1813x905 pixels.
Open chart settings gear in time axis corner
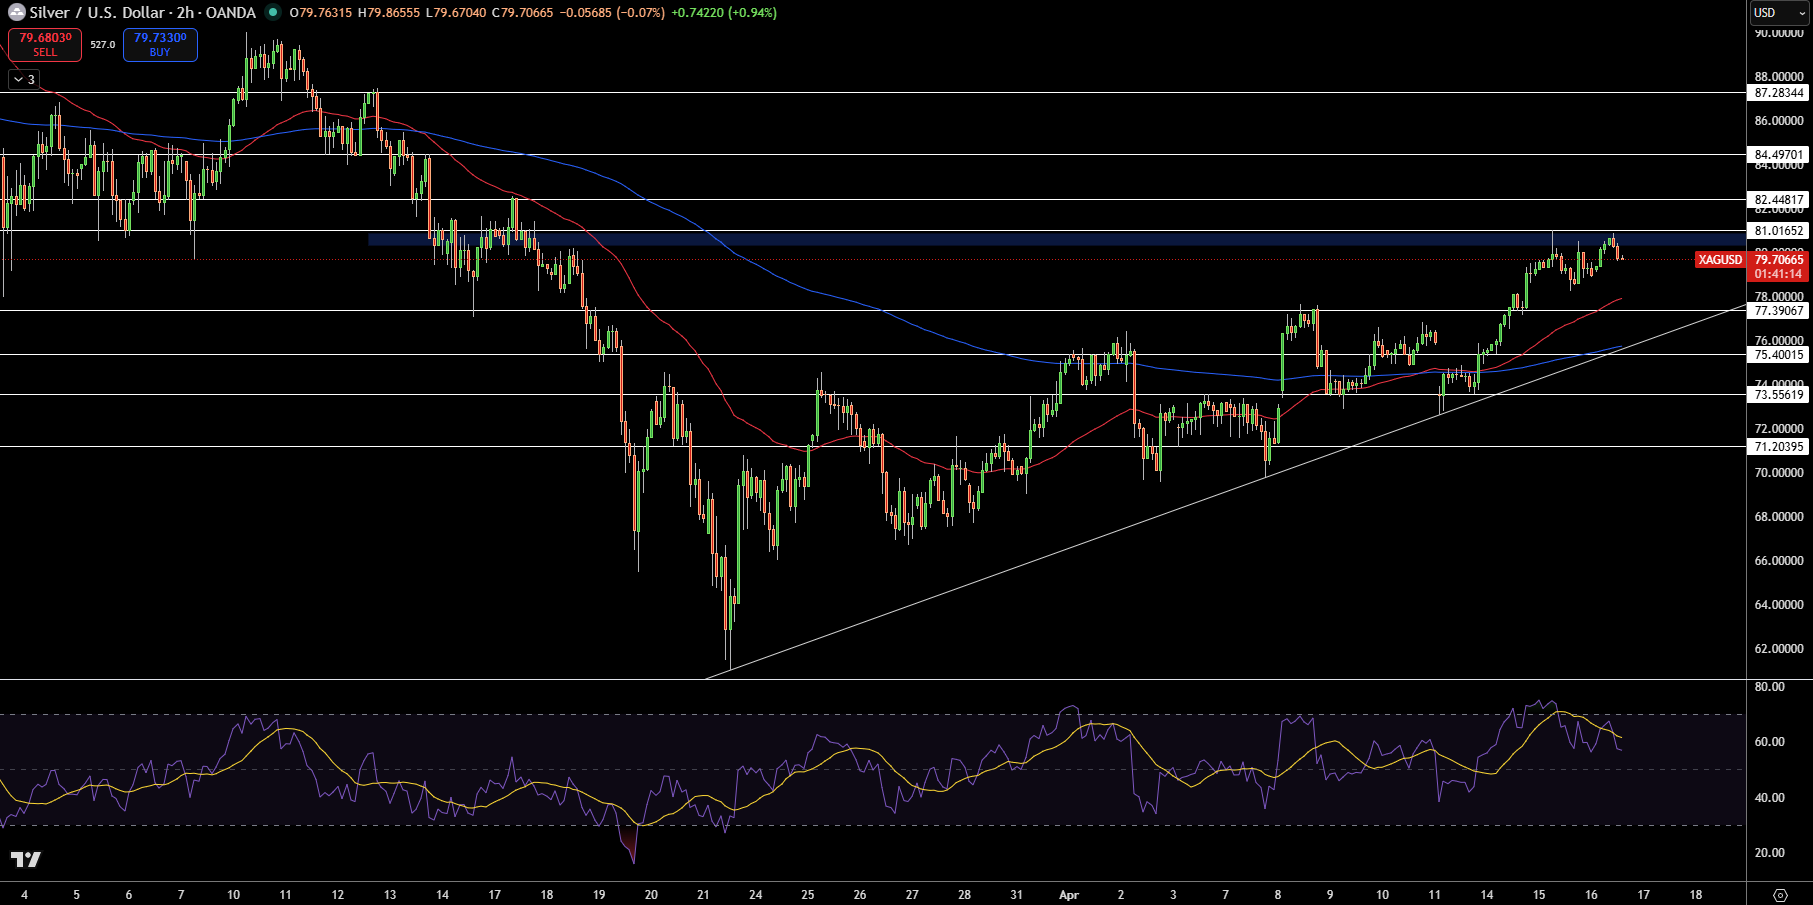tap(1780, 895)
